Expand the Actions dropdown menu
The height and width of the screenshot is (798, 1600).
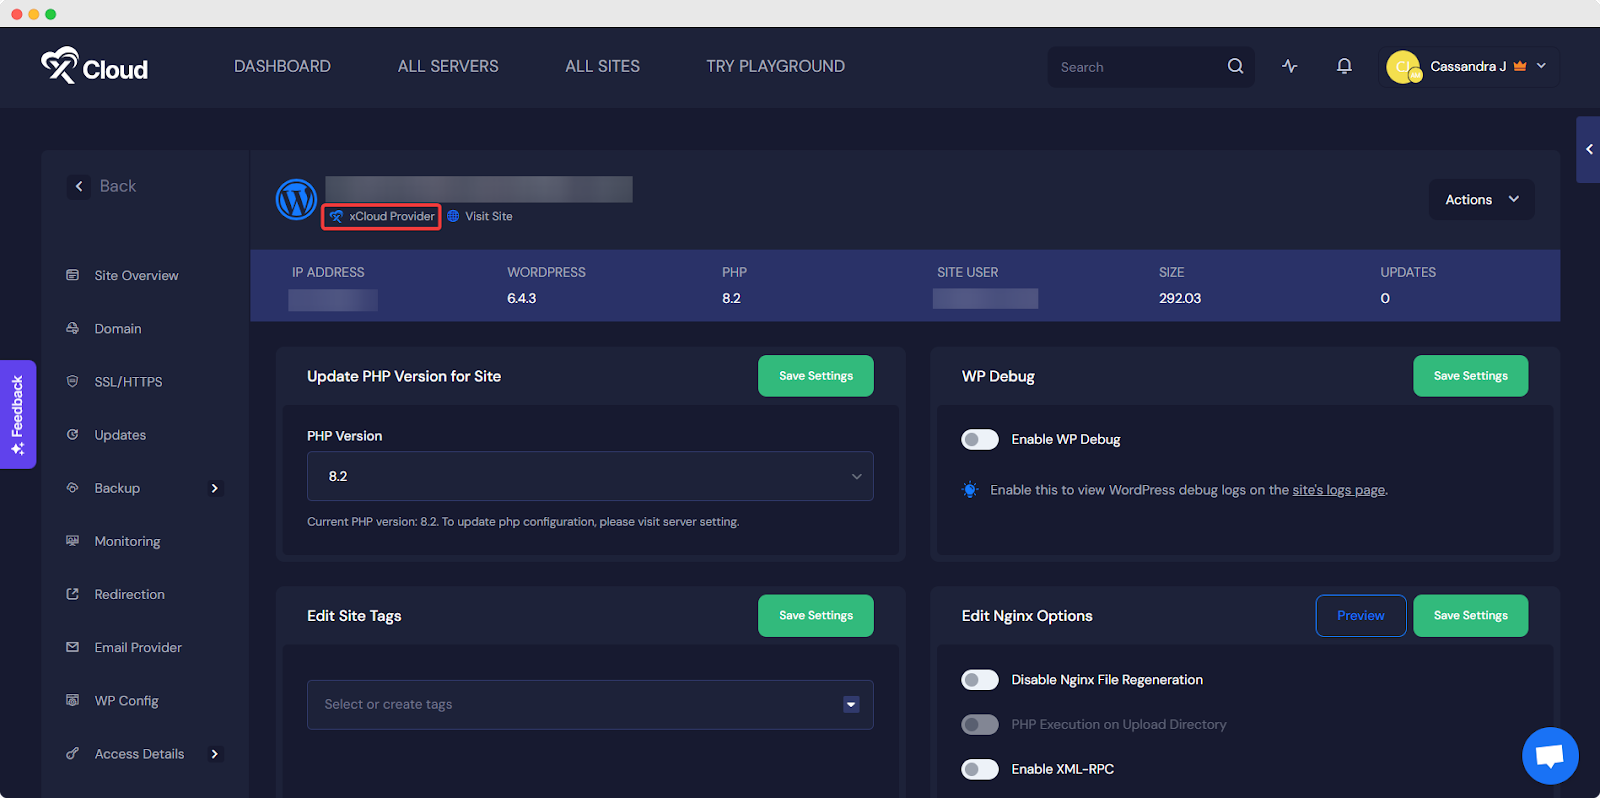coord(1481,200)
